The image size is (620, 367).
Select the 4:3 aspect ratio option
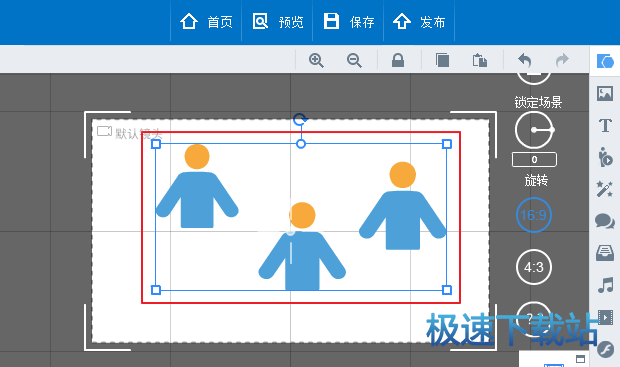pos(533,267)
